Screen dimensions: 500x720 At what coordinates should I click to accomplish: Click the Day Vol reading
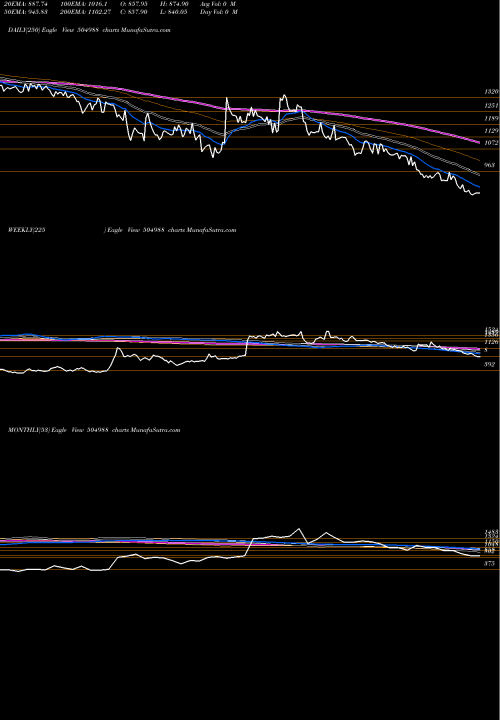pos(219,12)
